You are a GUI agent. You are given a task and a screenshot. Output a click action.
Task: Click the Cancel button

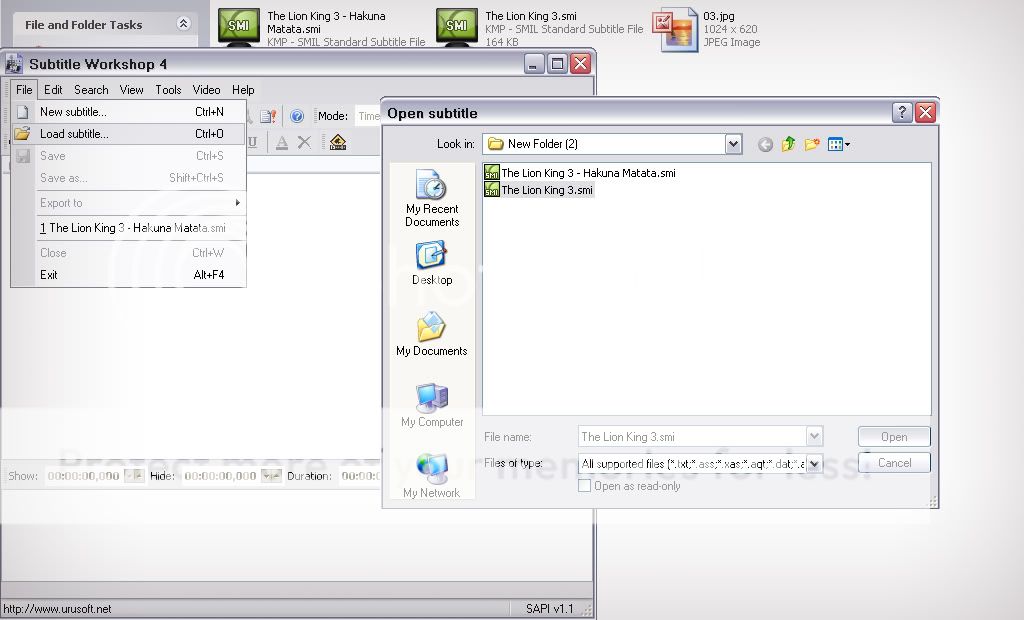tap(894, 463)
